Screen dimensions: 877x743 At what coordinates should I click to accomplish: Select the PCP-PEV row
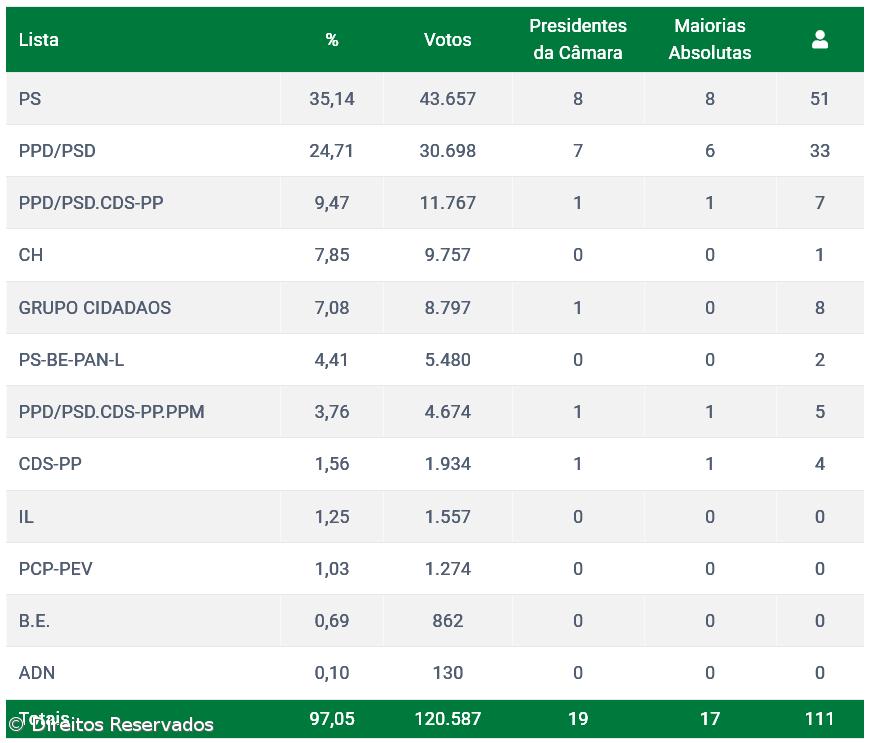[51, 569]
